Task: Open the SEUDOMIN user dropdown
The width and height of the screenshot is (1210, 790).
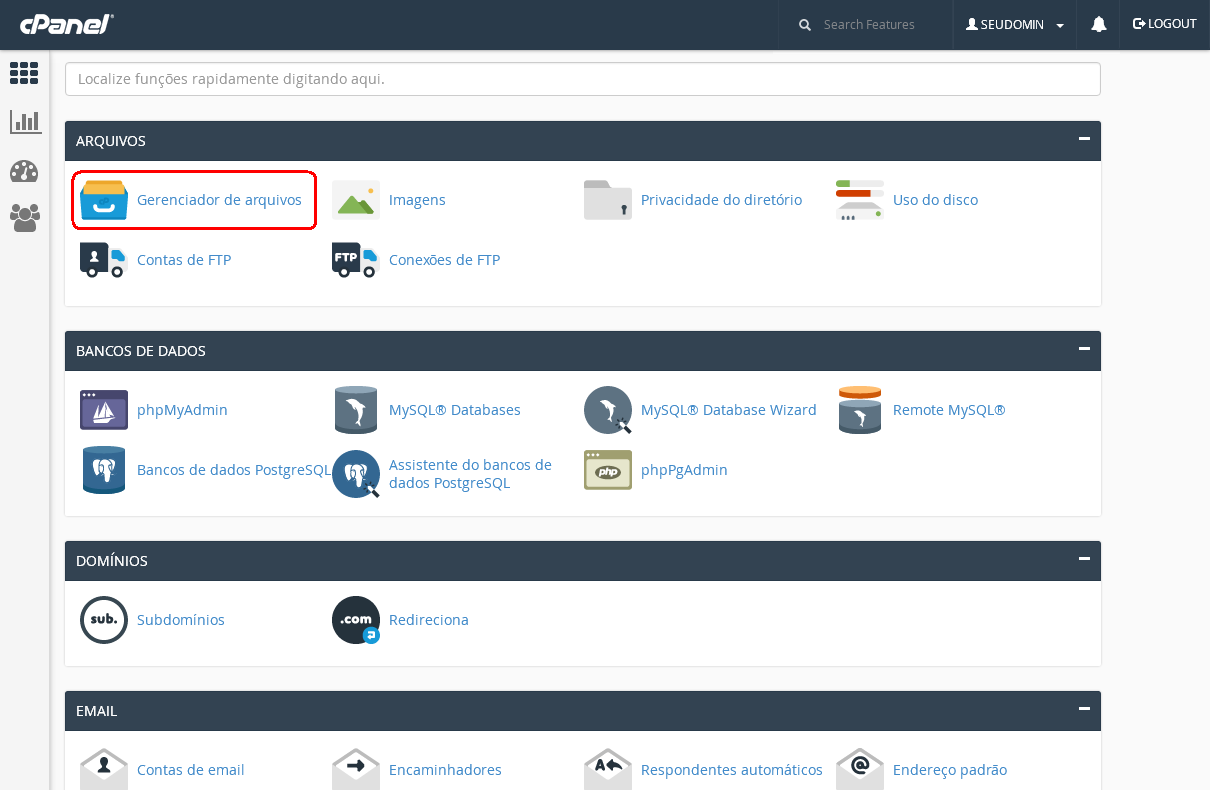Action: [x=1014, y=24]
